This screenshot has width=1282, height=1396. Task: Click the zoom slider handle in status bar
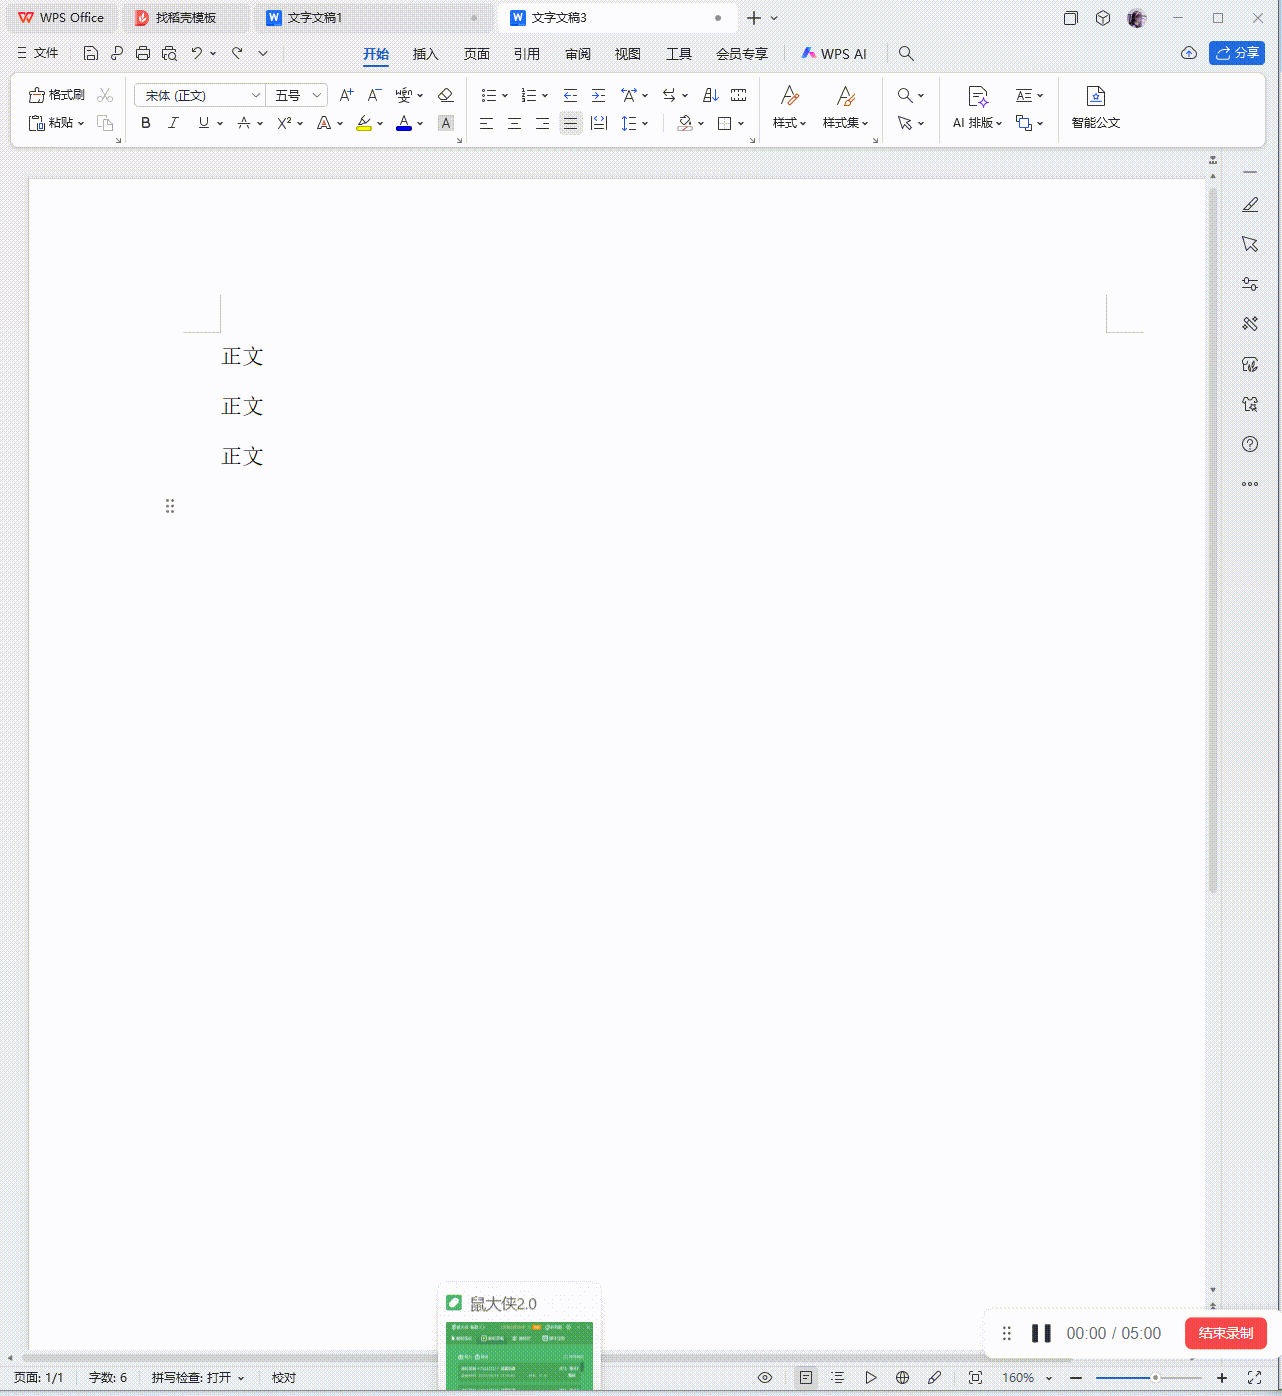pyautogui.click(x=1155, y=1378)
